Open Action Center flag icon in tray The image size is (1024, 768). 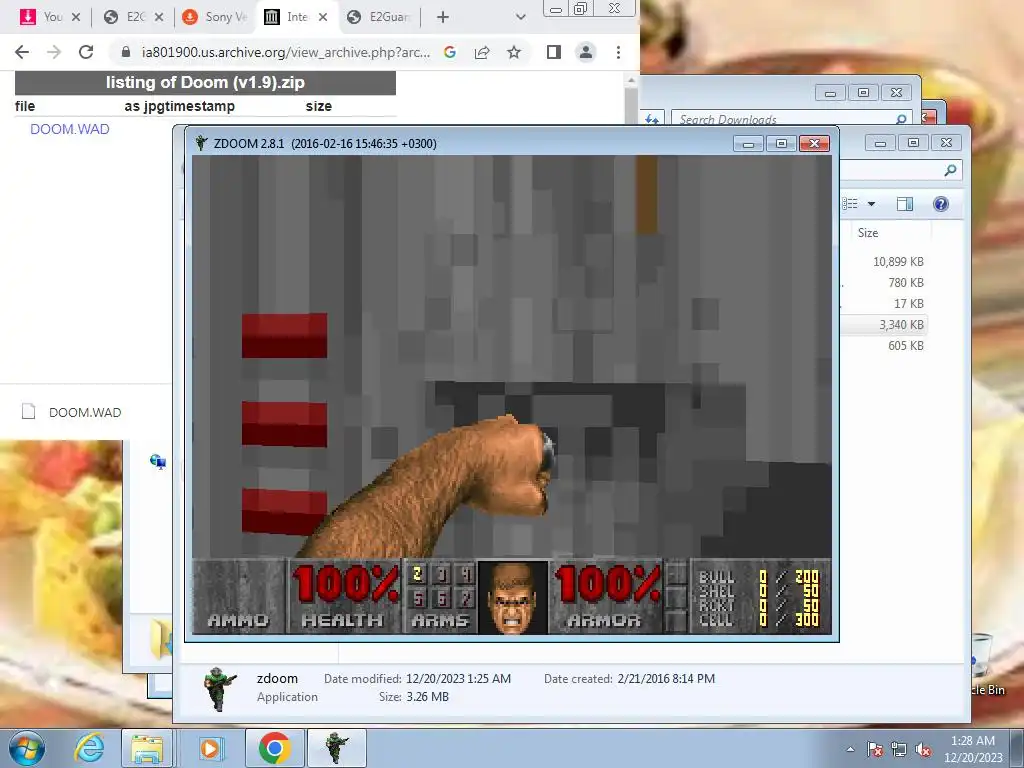[875, 749]
